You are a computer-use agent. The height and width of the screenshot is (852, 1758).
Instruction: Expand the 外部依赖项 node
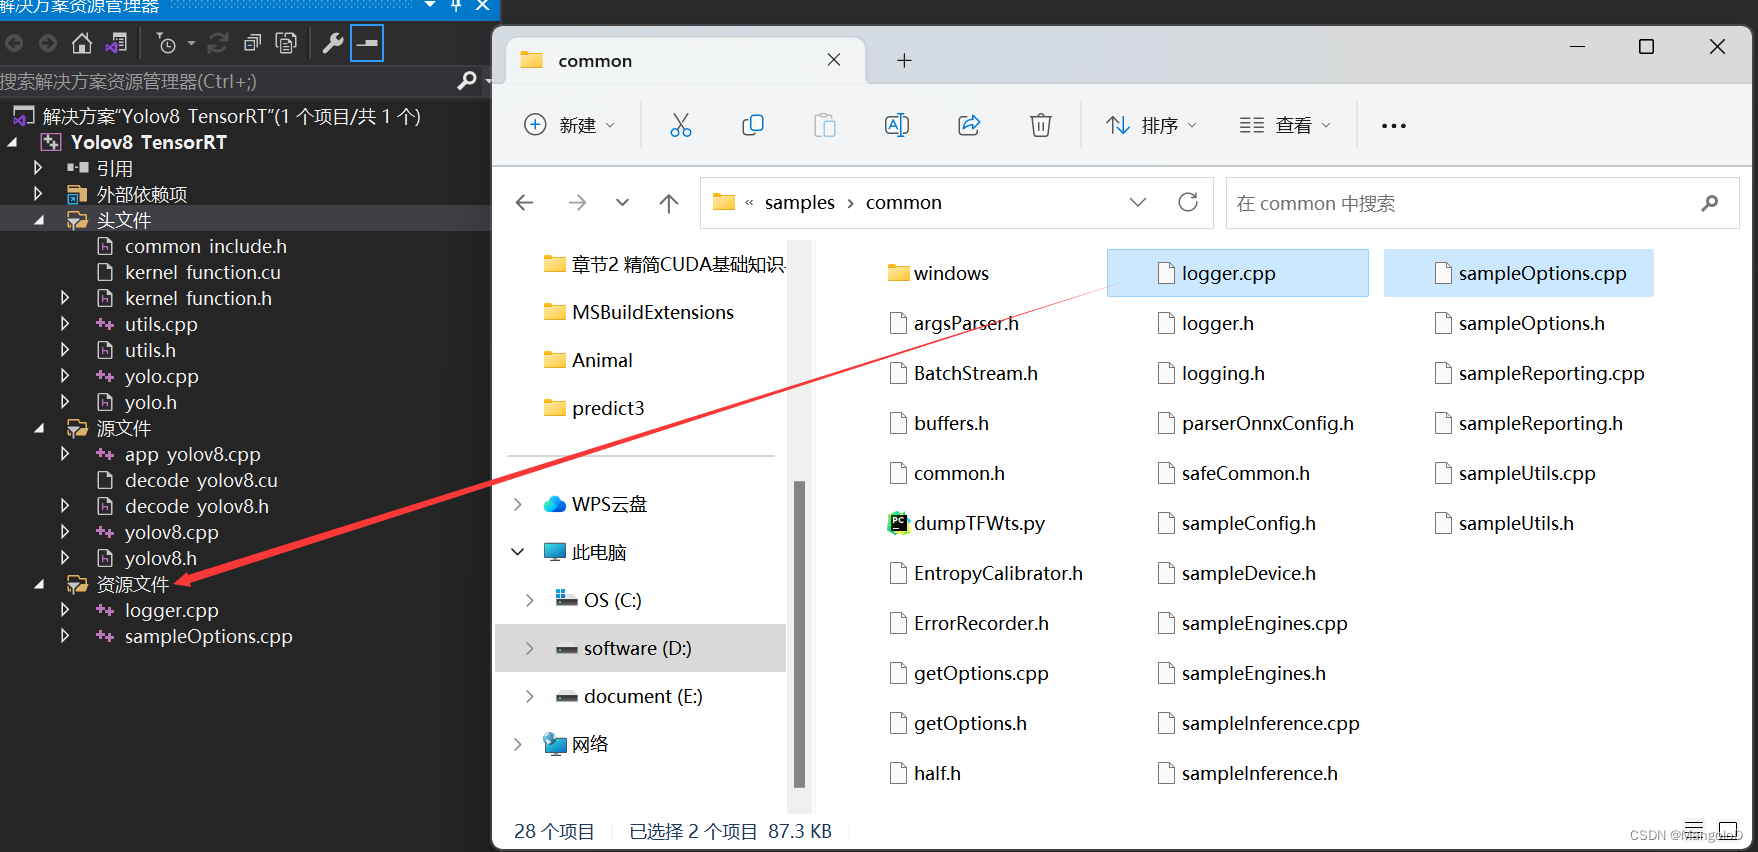point(38,194)
